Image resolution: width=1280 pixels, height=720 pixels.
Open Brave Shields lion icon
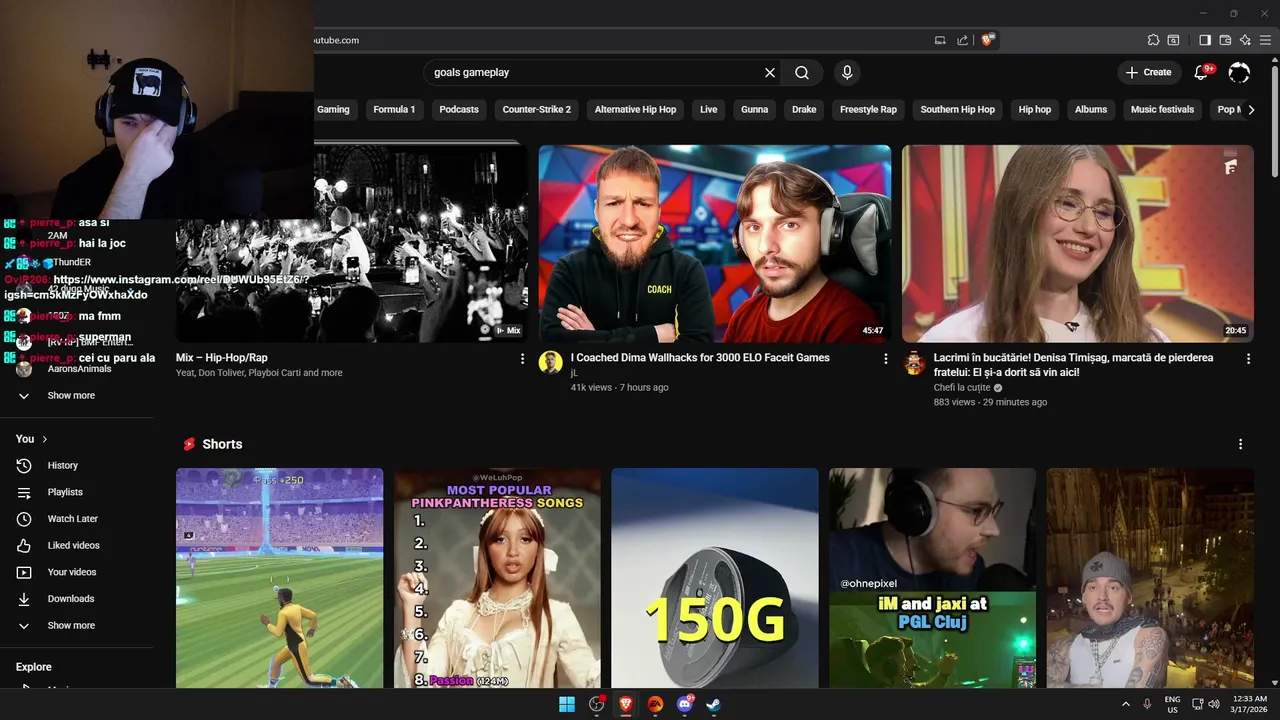pos(988,40)
